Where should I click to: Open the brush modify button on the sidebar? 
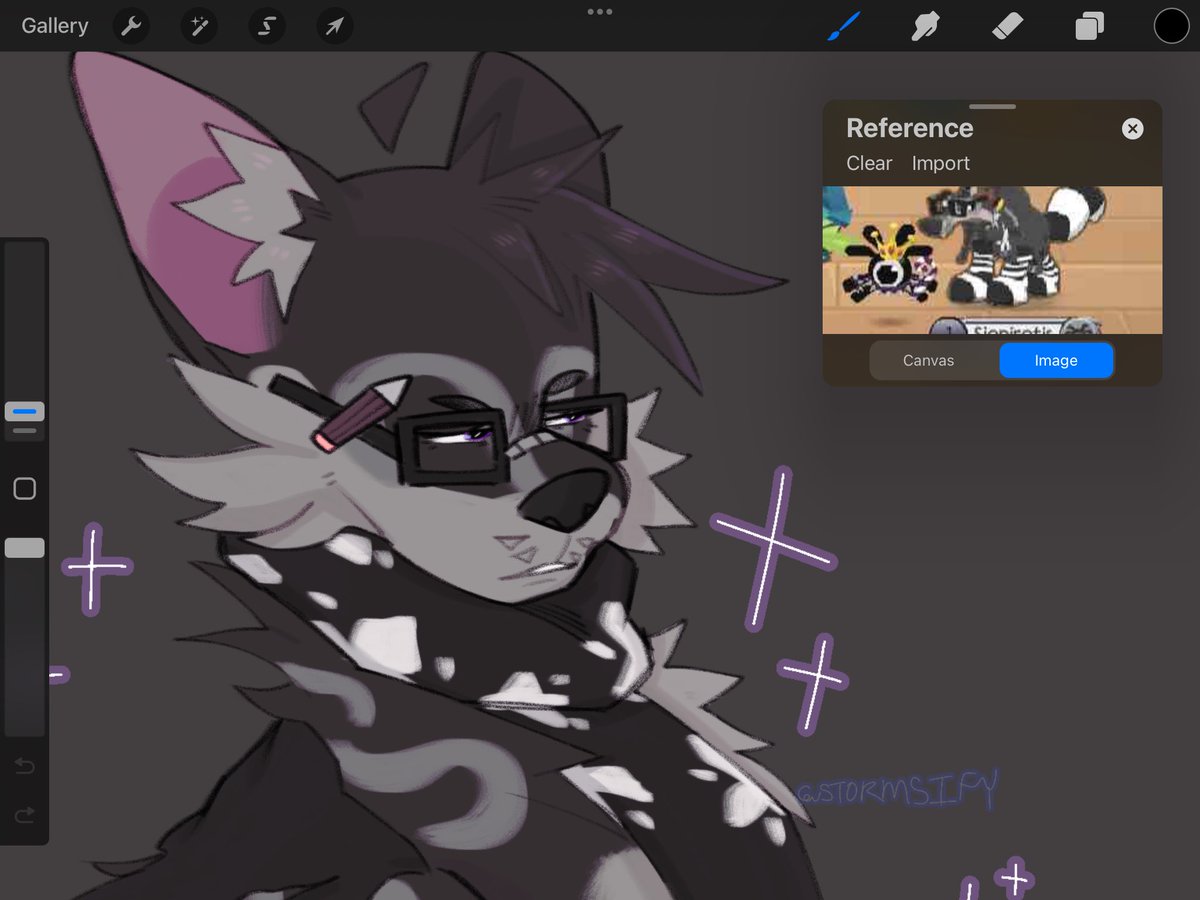pyautogui.click(x=24, y=488)
